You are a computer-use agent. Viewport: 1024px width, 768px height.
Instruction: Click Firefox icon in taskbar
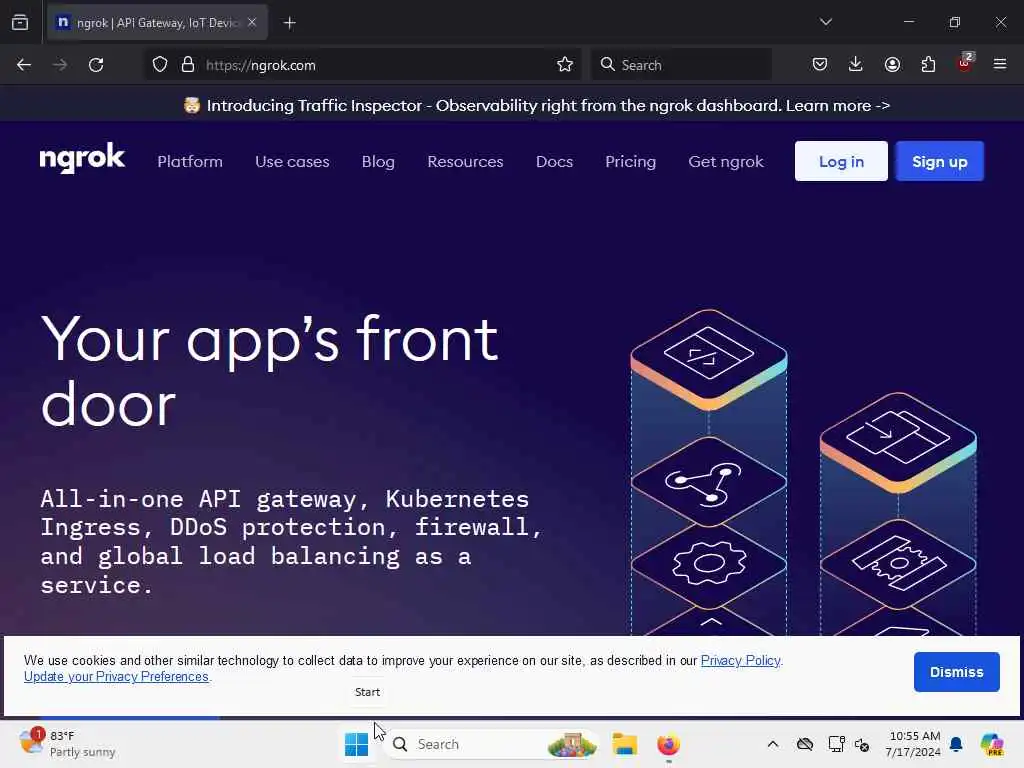point(668,744)
